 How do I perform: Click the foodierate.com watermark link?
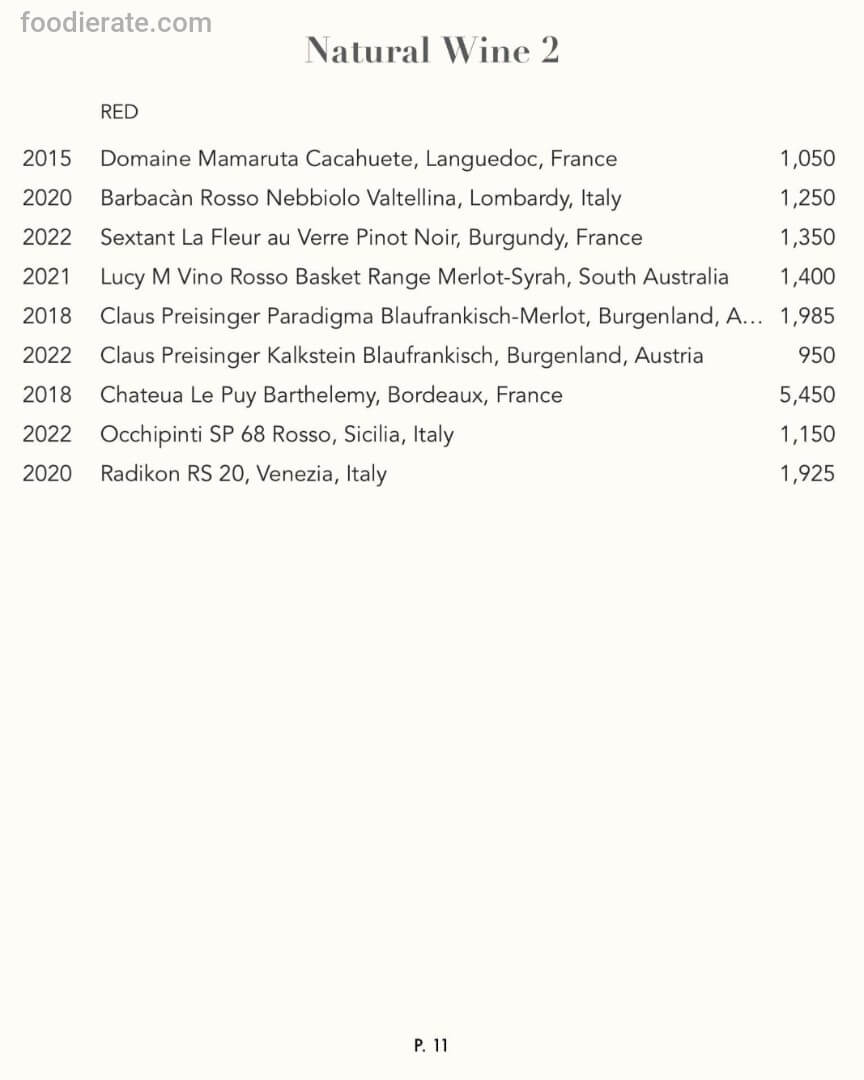116,22
